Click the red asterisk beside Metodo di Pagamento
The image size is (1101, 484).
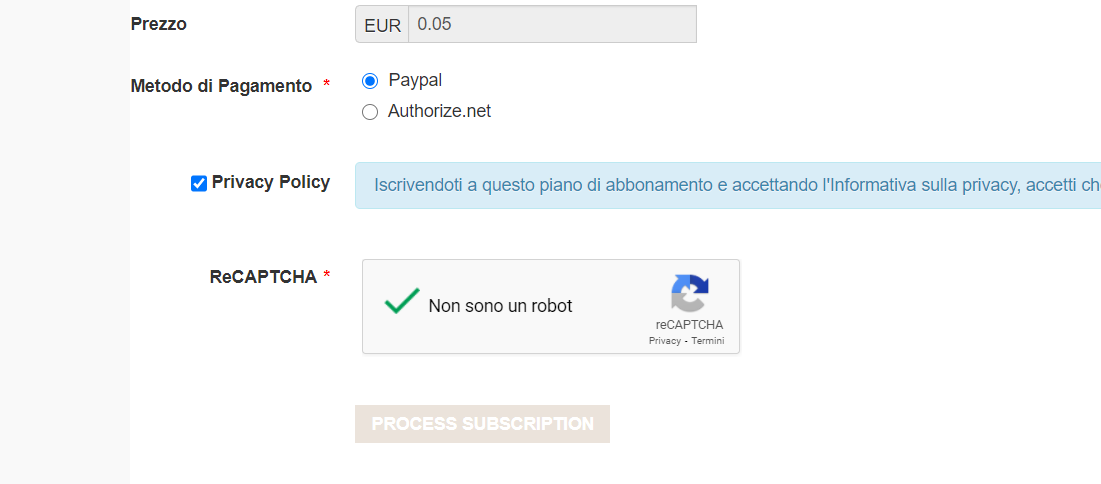click(x=327, y=84)
